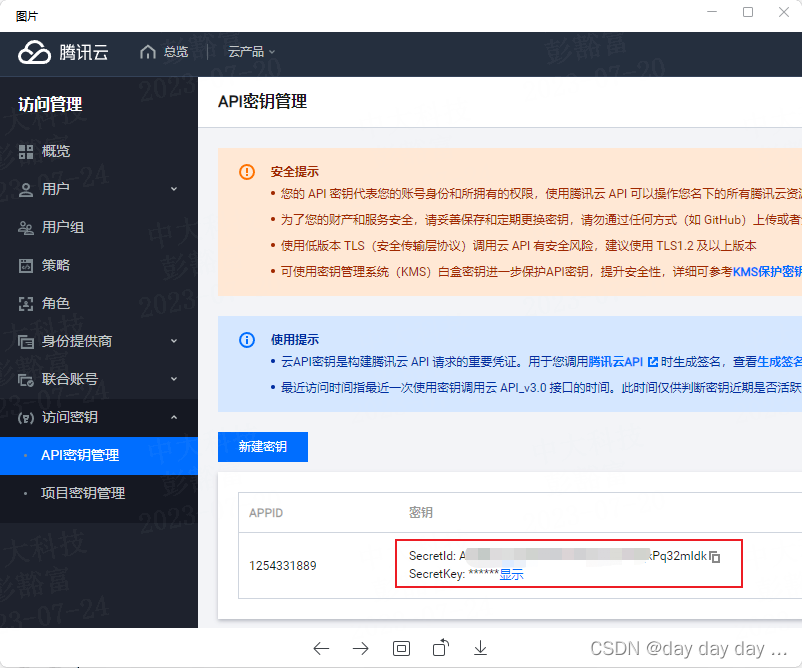Go to previous image arrow
The height and width of the screenshot is (668, 802).
[x=321, y=649]
